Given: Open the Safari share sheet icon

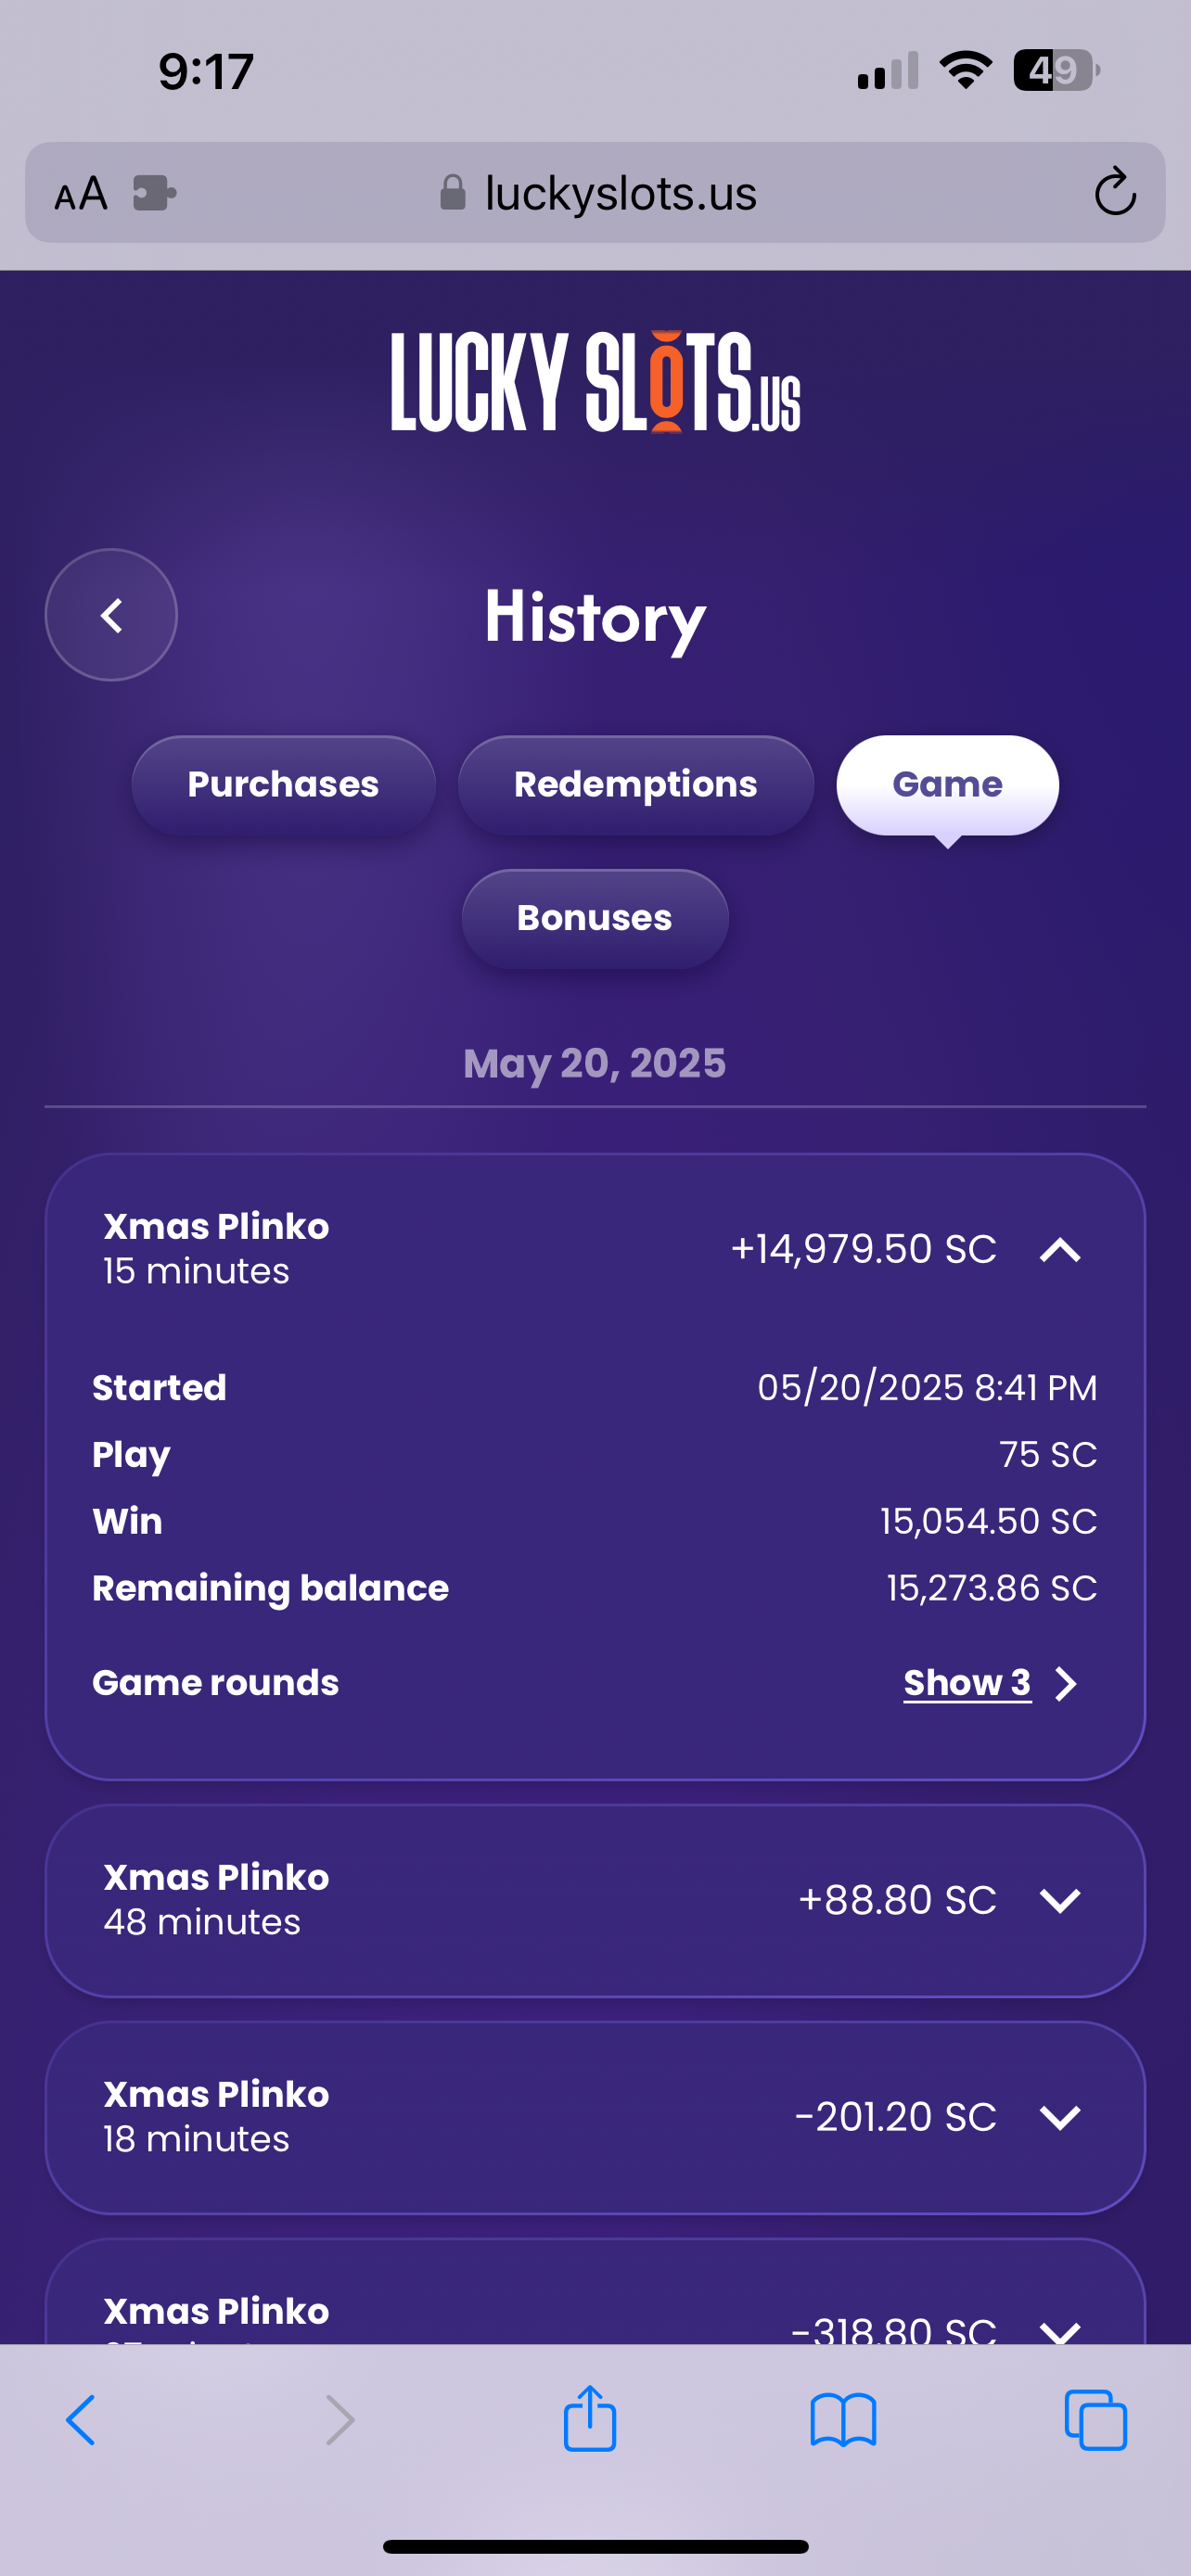Looking at the screenshot, I should pyautogui.click(x=589, y=2420).
